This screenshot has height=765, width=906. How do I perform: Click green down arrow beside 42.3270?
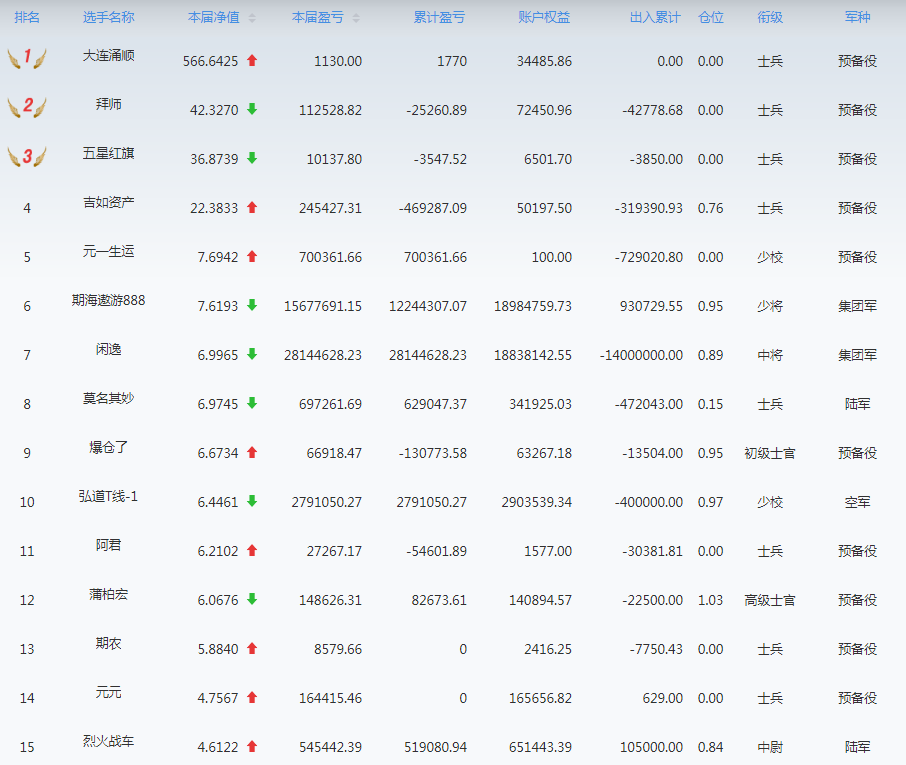click(252, 109)
